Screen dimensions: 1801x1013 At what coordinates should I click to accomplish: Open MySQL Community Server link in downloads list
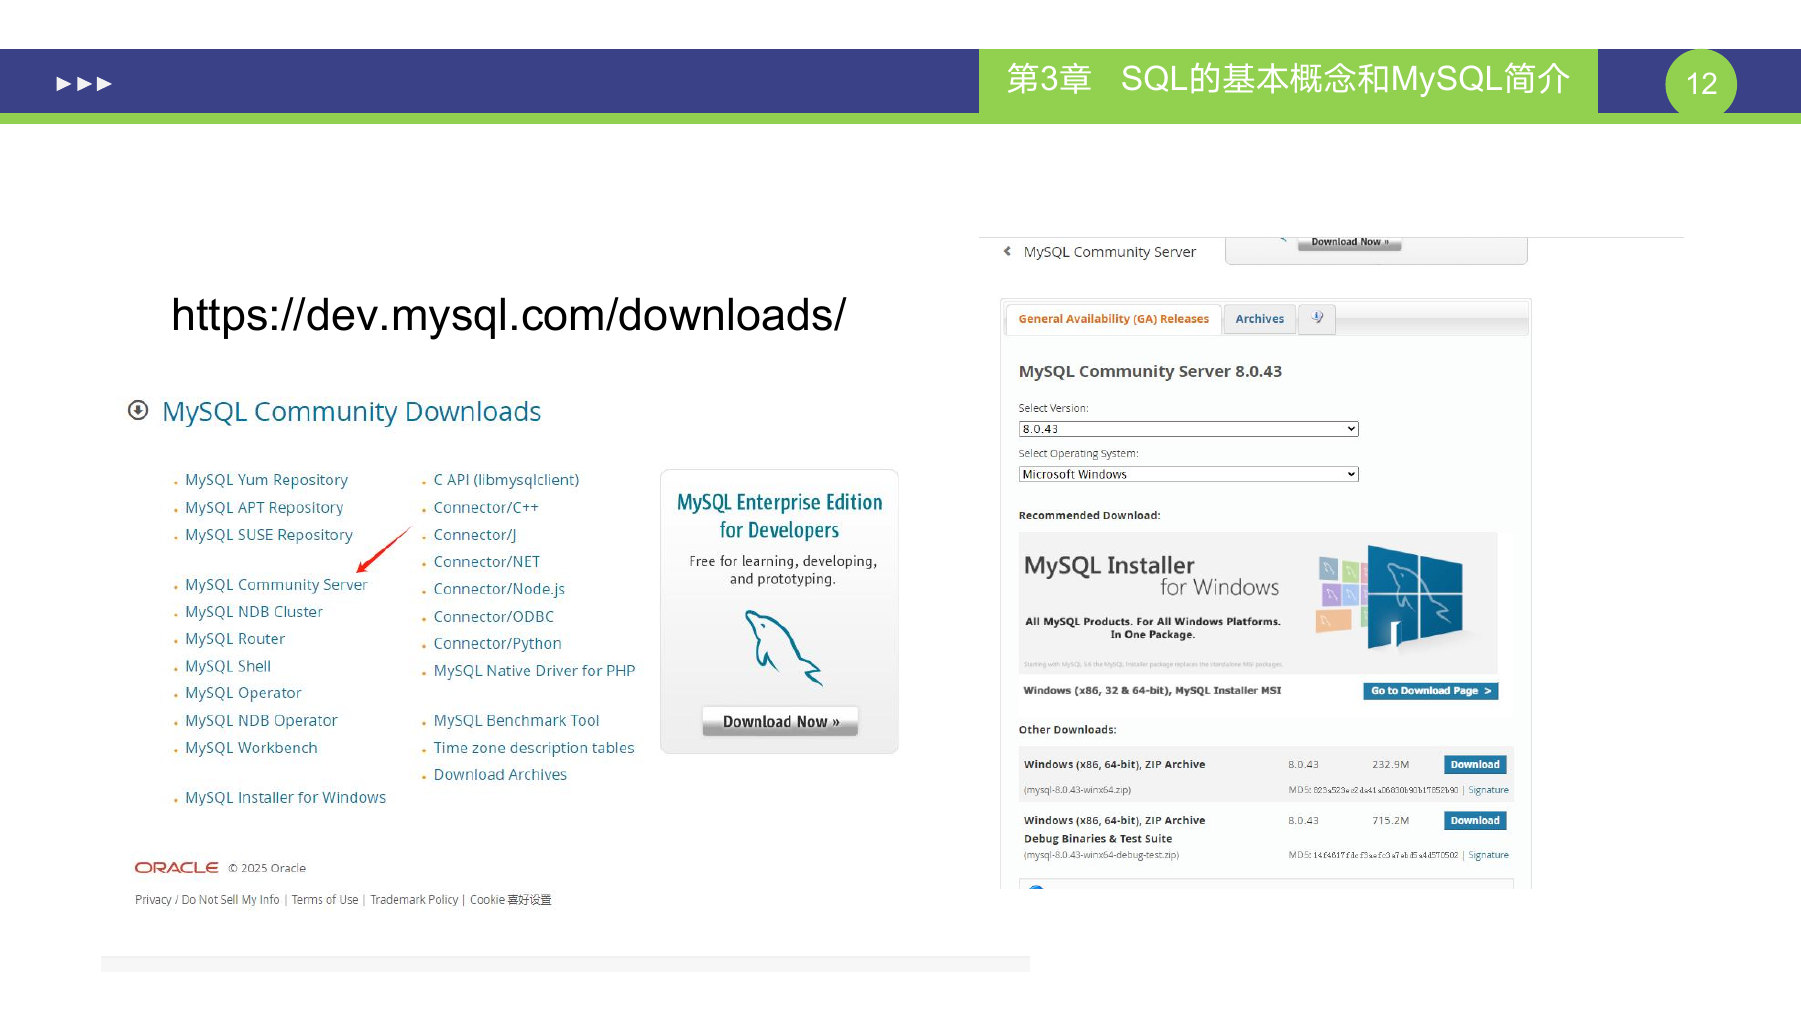276,585
